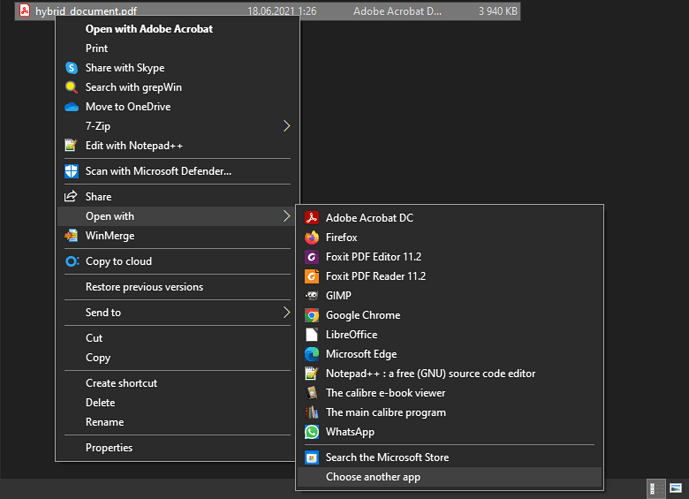The height and width of the screenshot is (499, 689).
Task: Expand the Open with submenu arrow
Action: click(x=286, y=216)
